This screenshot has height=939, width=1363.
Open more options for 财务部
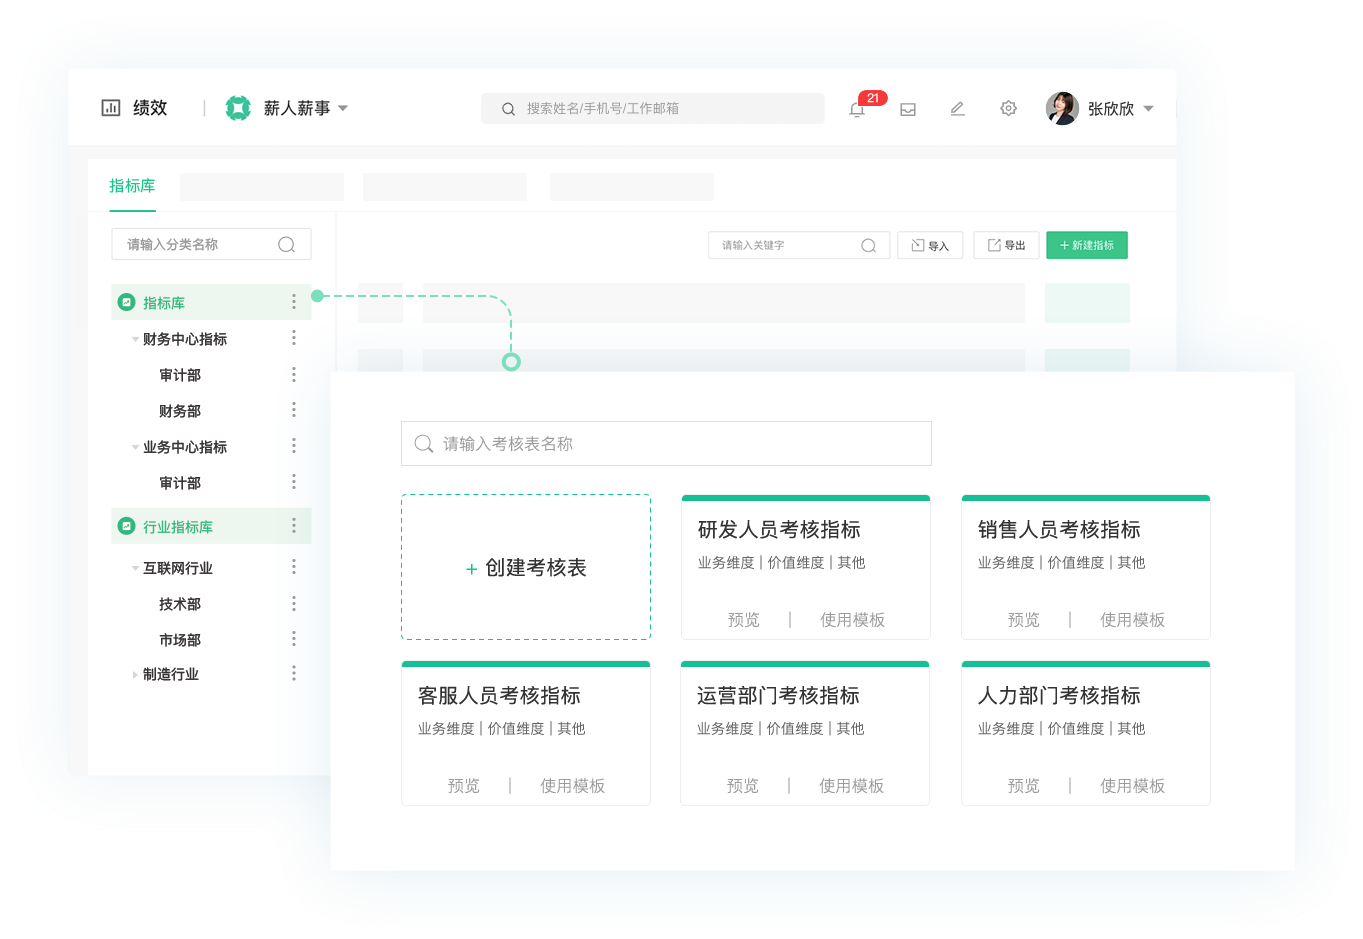tap(294, 410)
